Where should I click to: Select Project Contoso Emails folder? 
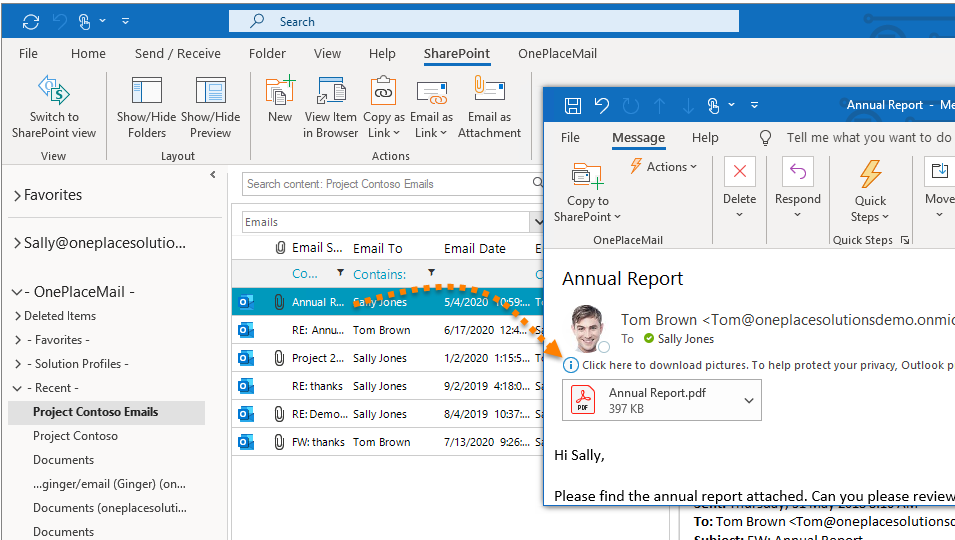tap(107, 412)
